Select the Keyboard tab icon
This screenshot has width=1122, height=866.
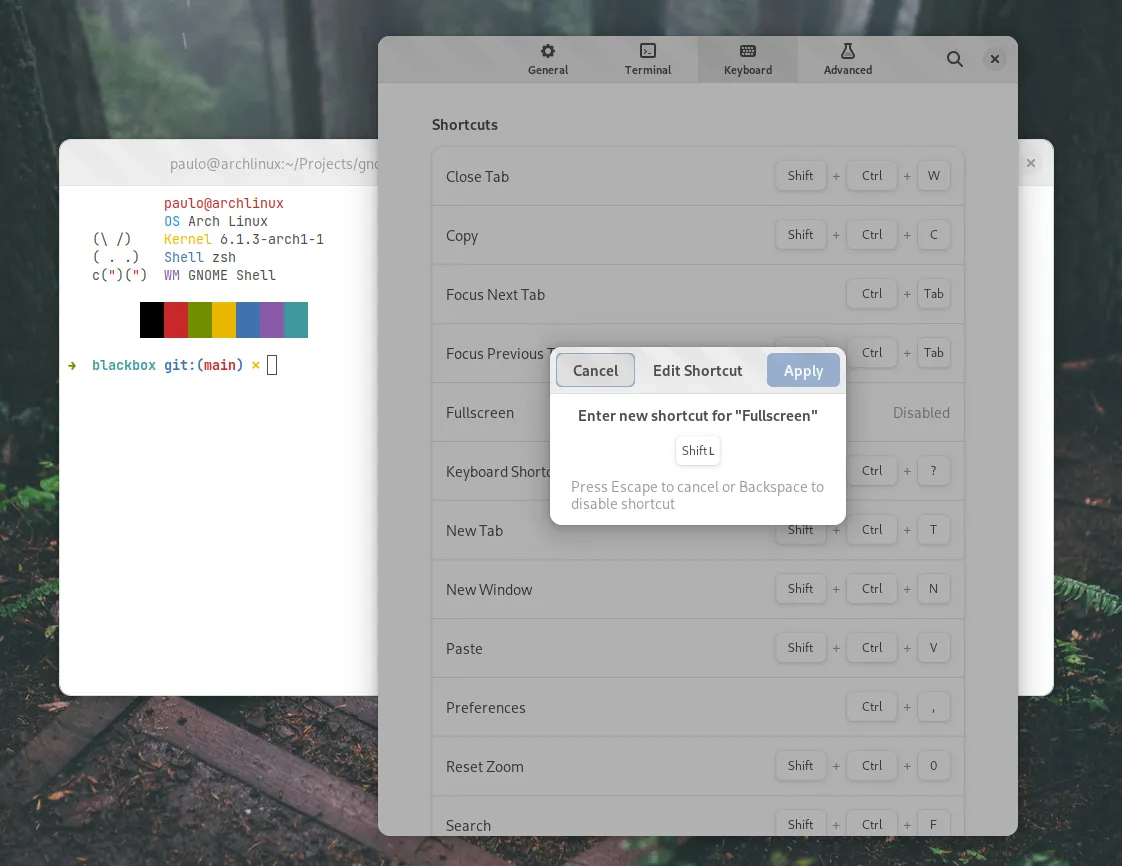(x=748, y=52)
